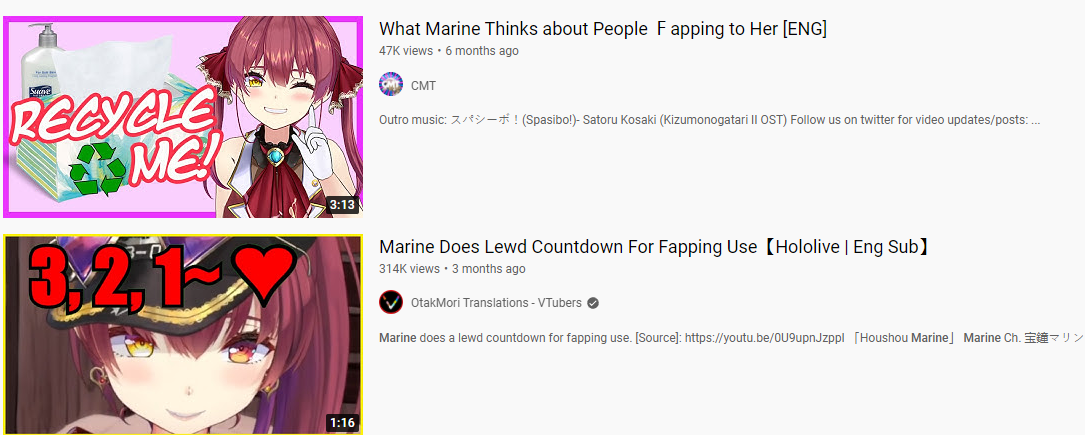
Task: Open the '3, 2, 1' countdown thumbnail
Action: [183, 335]
